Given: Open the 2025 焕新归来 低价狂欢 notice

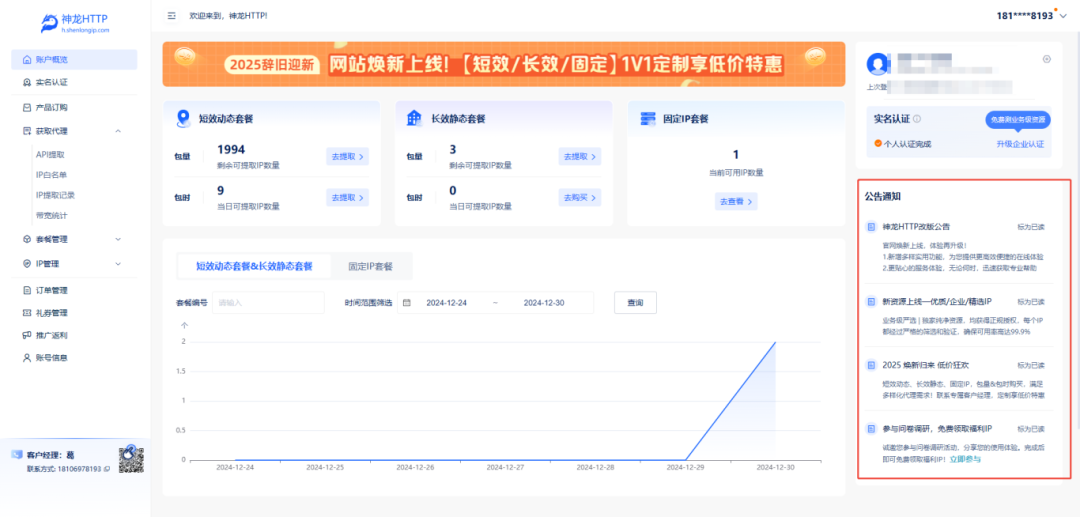Looking at the screenshot, I should point(925,365).
